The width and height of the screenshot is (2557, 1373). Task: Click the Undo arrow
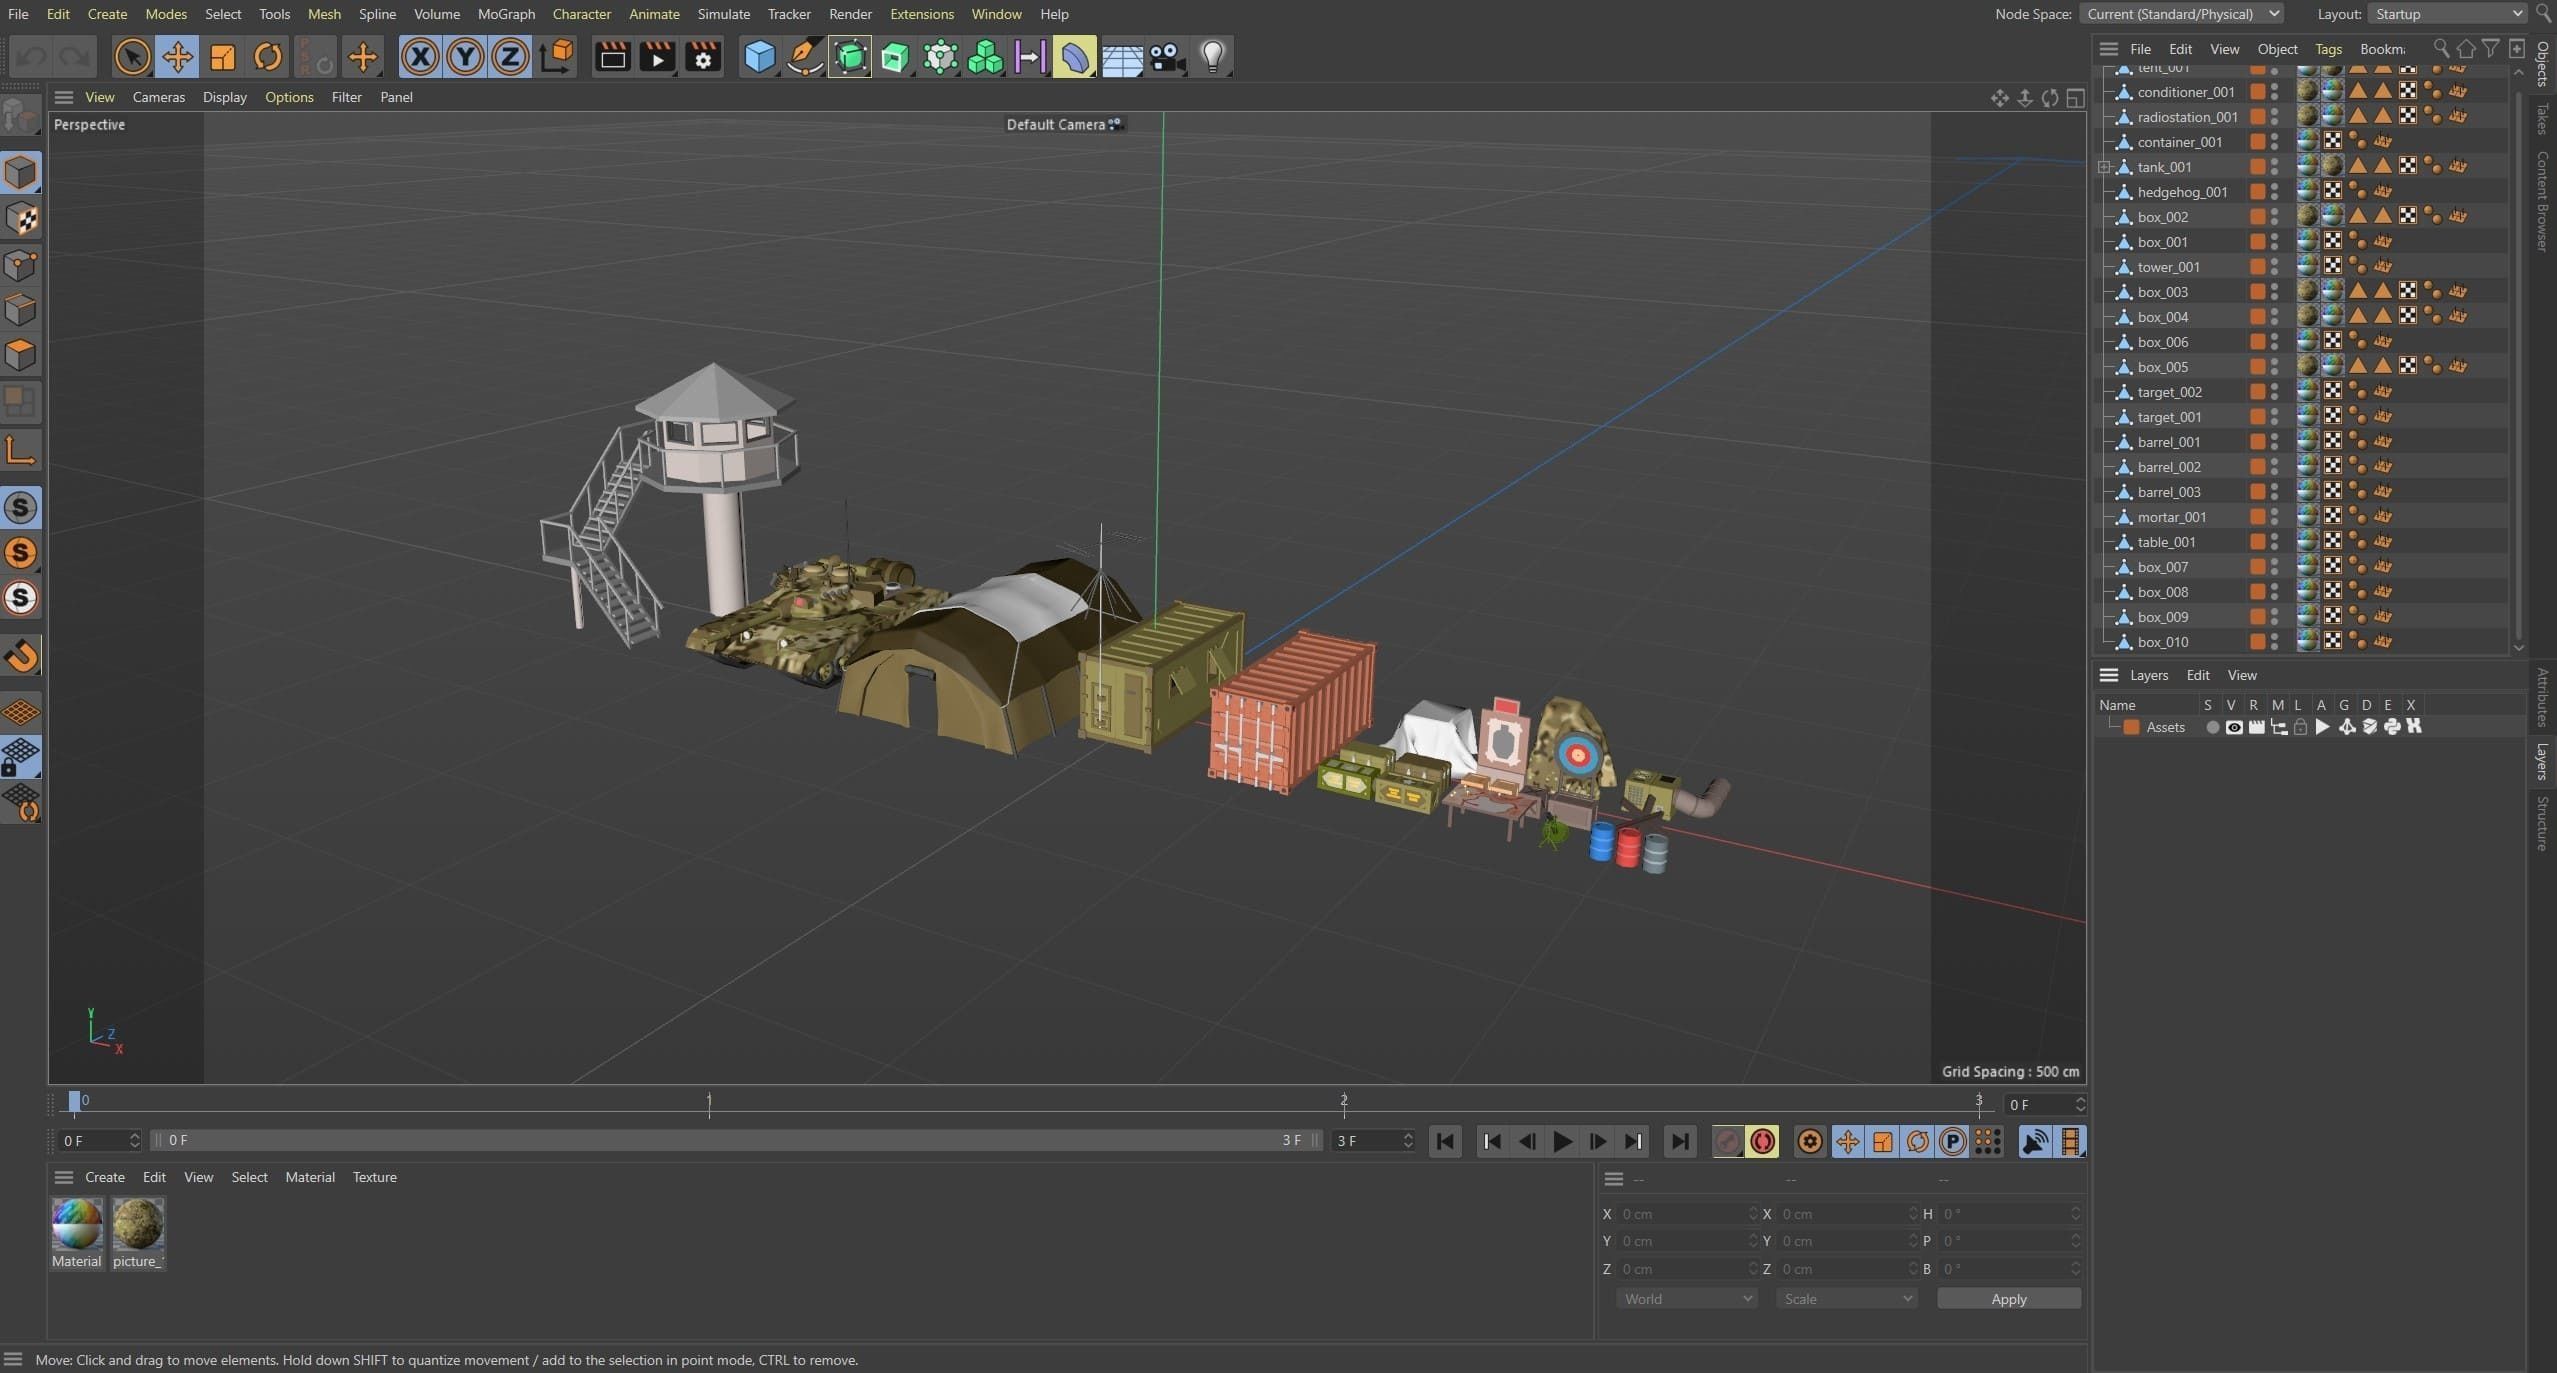coord(31,57)
